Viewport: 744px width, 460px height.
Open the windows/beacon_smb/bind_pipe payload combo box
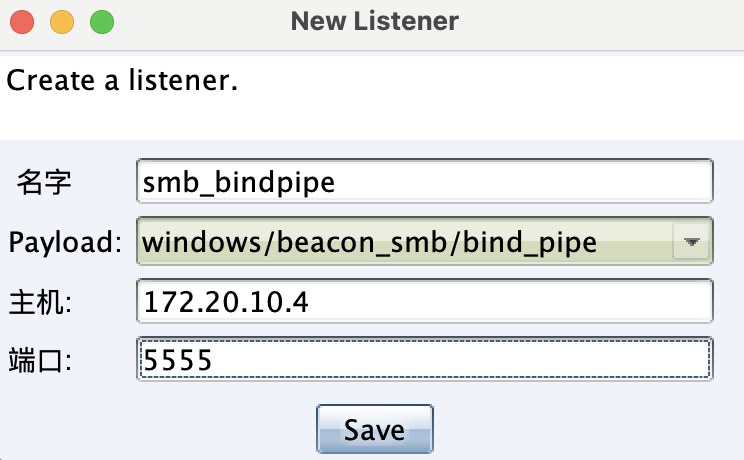click(400, 241)
